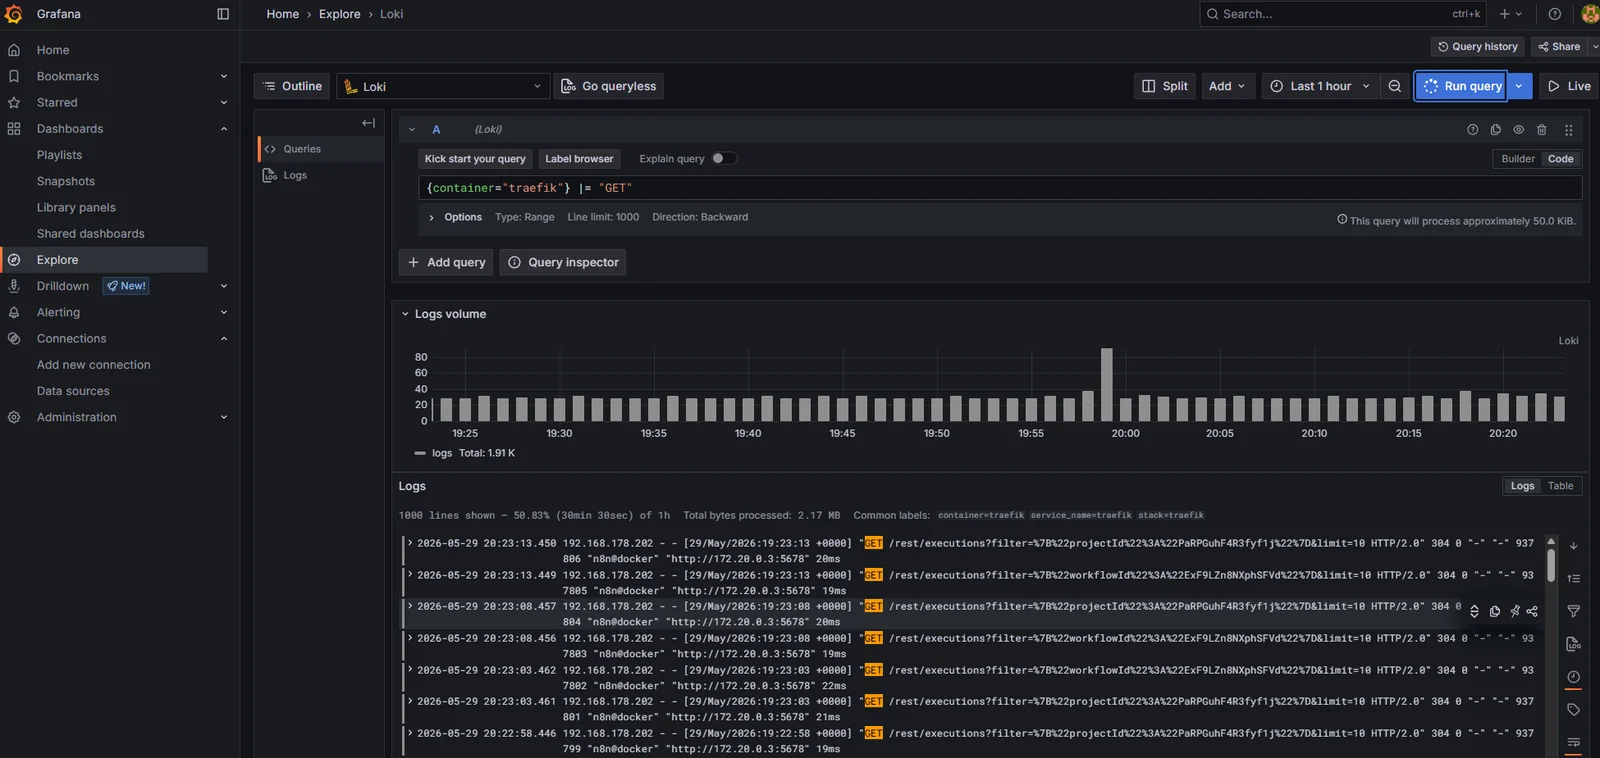
Task: Expand the 20:23:13.450 log row
Action: pos(409,543)
